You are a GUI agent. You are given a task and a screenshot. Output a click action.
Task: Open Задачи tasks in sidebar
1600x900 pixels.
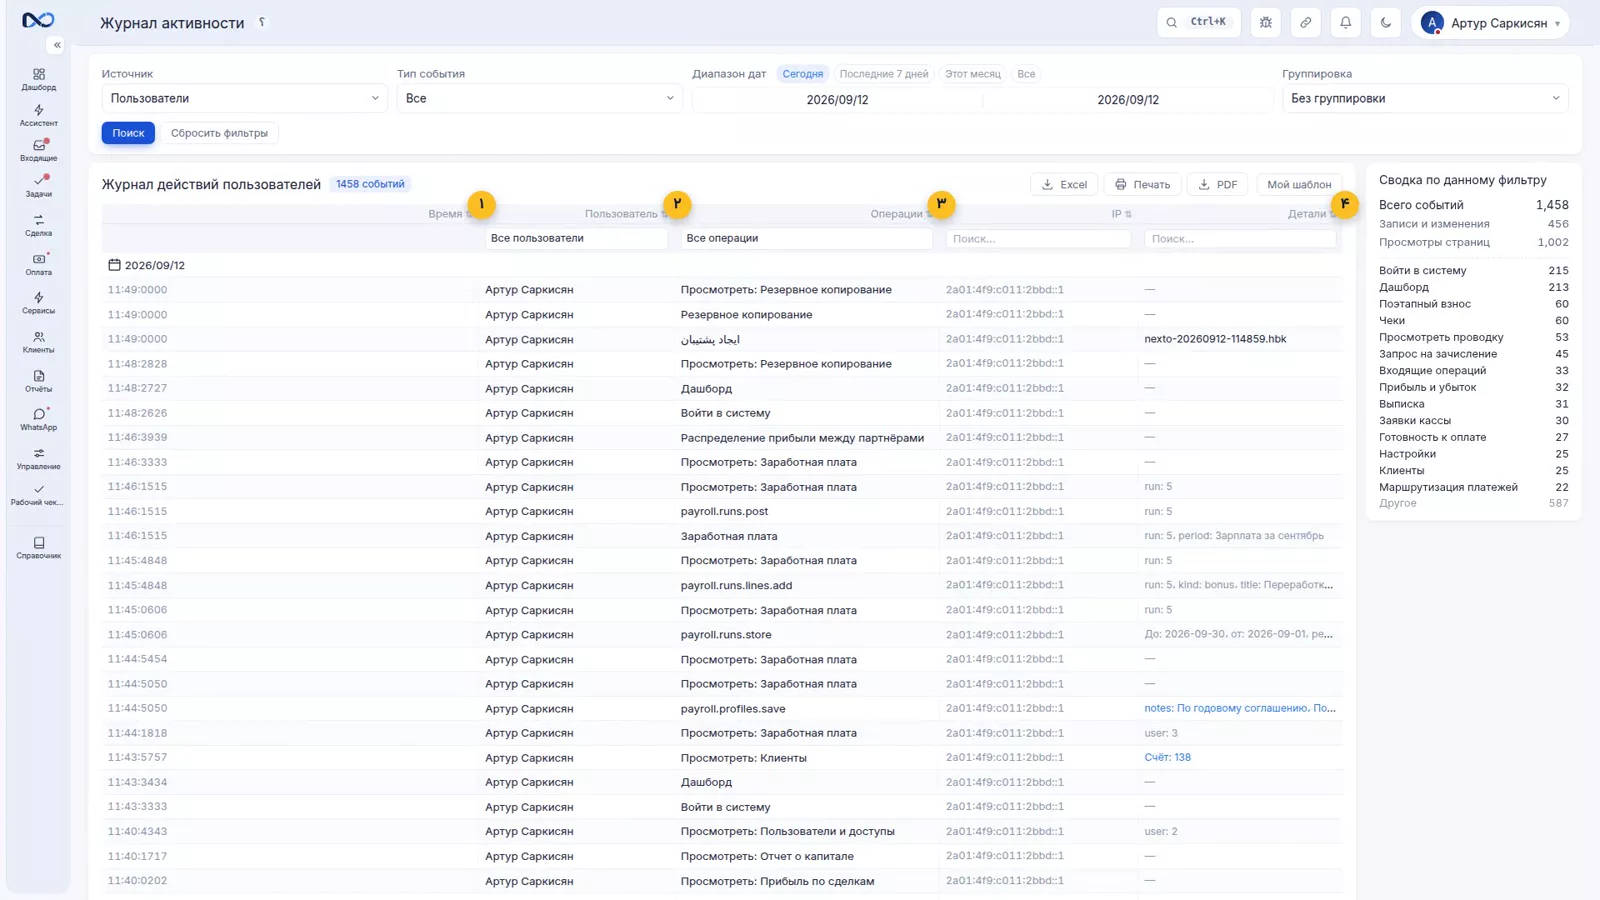click(39, 186)
